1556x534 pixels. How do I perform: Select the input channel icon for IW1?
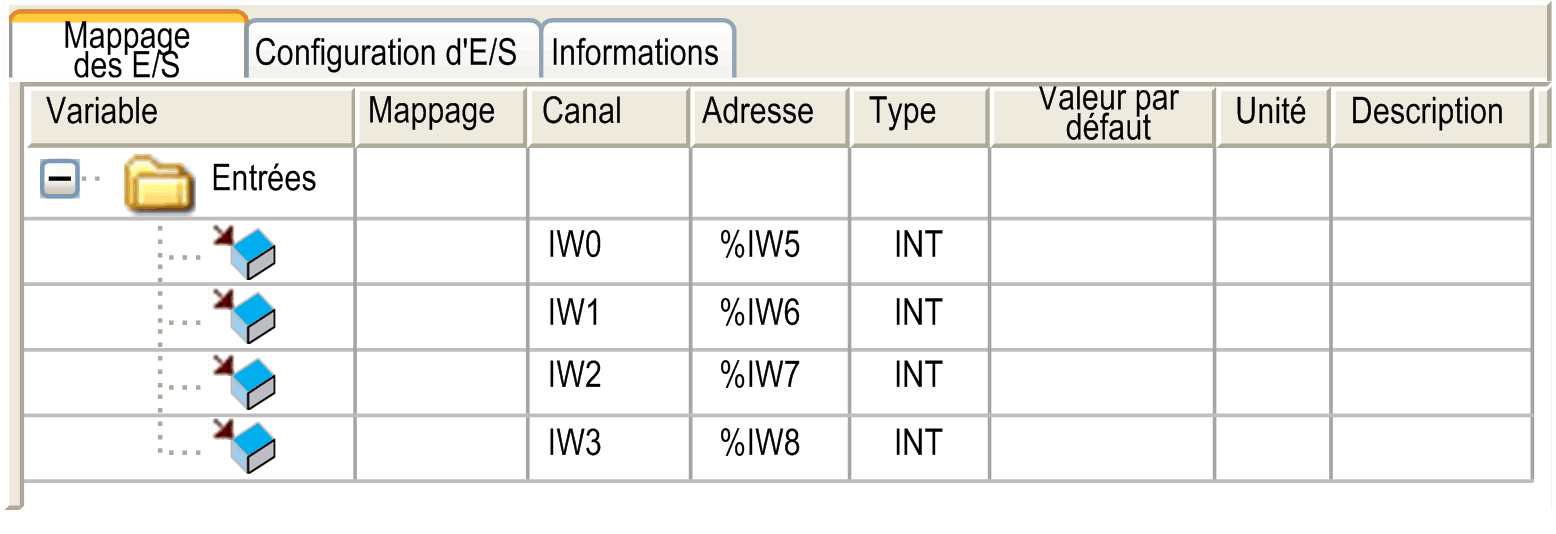coord(244,317)
